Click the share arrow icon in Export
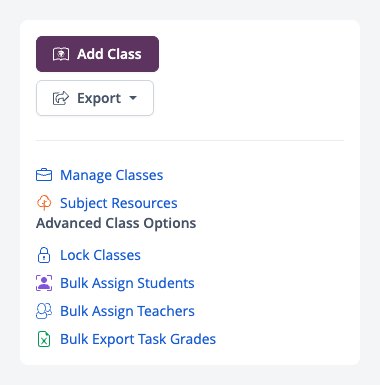This screenshot has height=385, width=380. click(x=61, y=98)
